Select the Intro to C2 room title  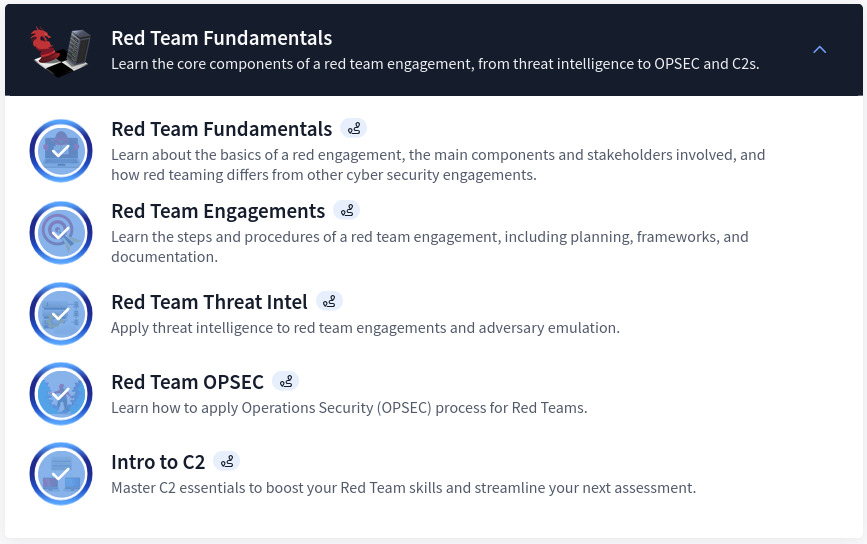158,462
